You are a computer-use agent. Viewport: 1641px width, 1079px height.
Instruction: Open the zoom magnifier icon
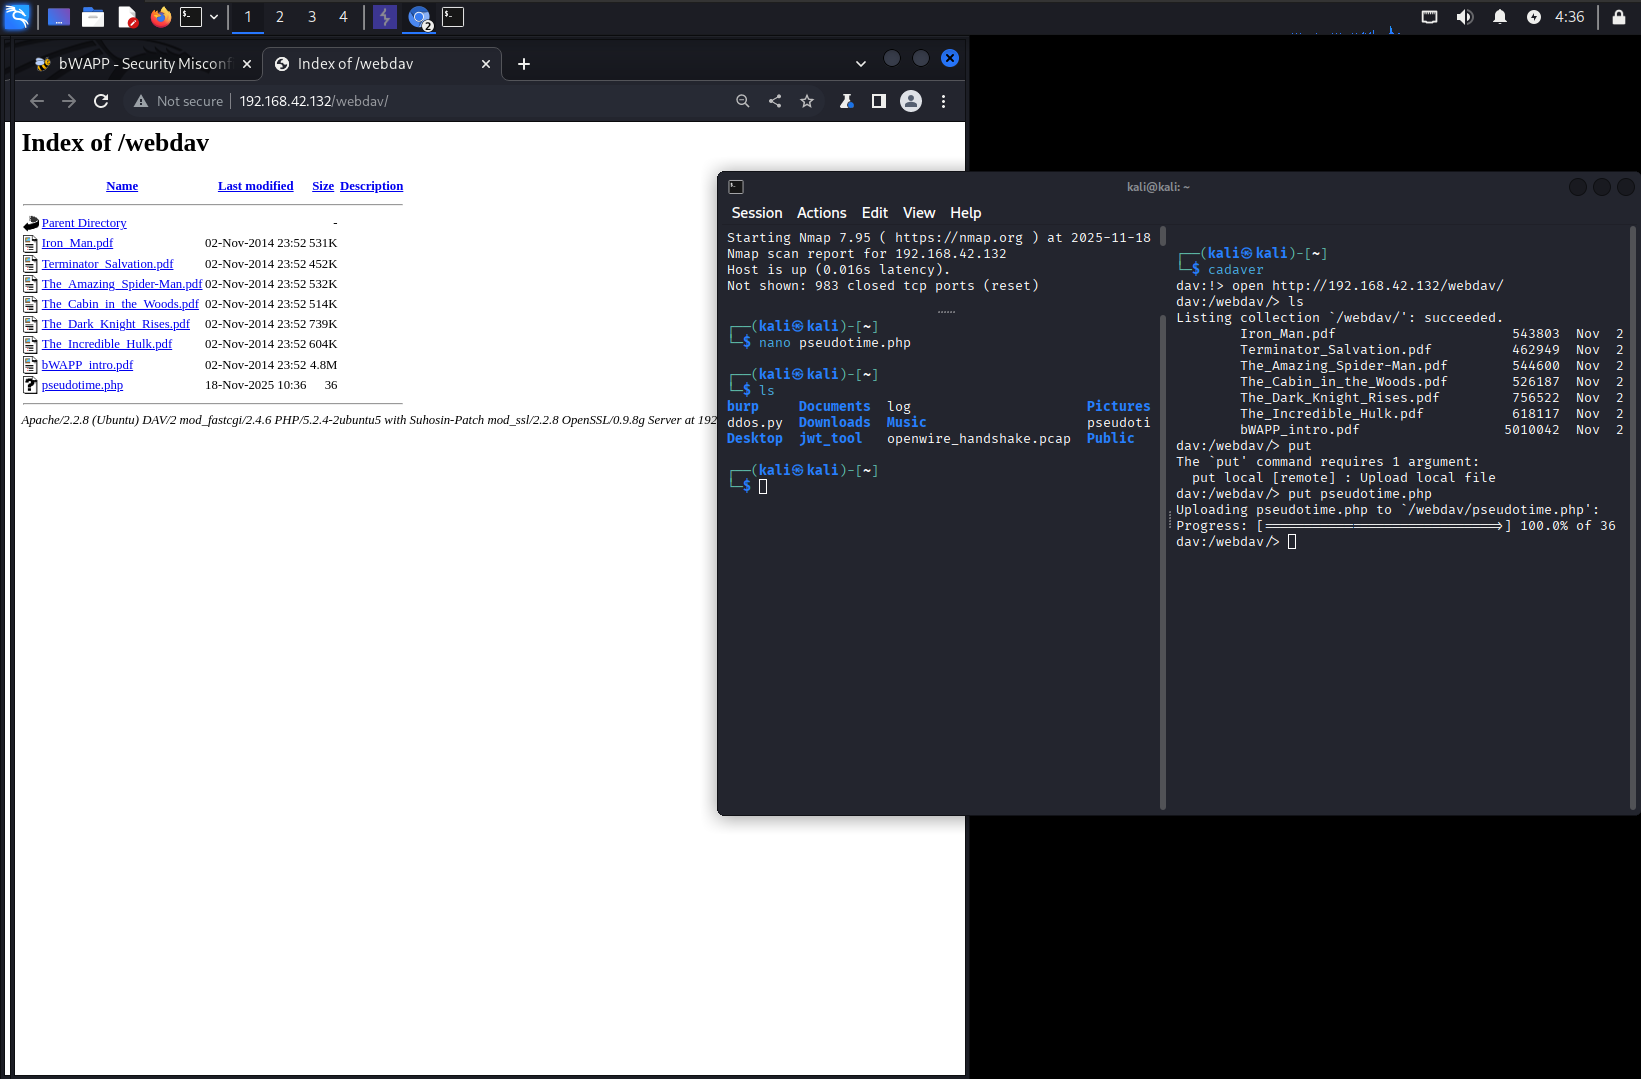743,101
